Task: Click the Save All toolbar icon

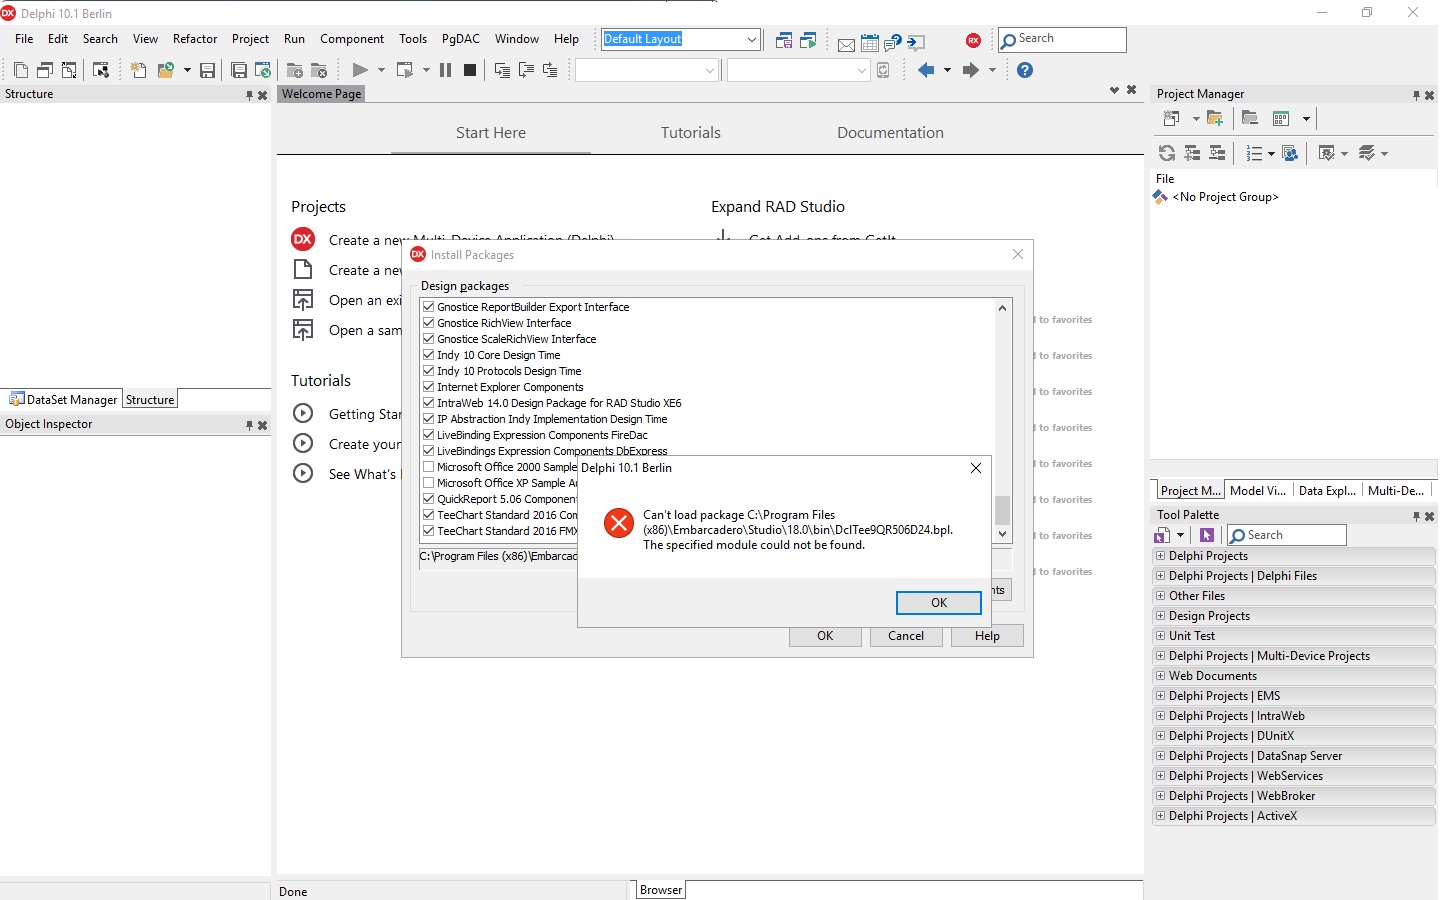Action: click(239, 70)
